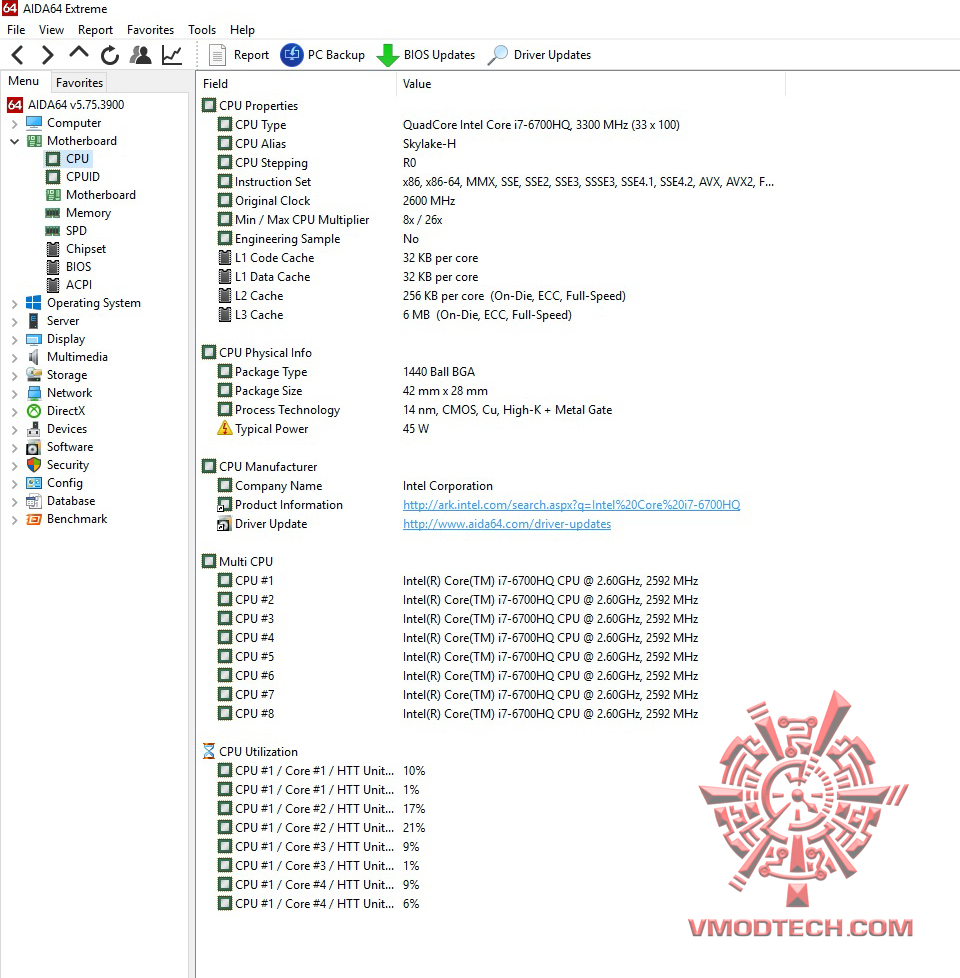960x978 pixels.
Task: Open Driver Updates from the toolbar
Action: click(x=539, y=55)
